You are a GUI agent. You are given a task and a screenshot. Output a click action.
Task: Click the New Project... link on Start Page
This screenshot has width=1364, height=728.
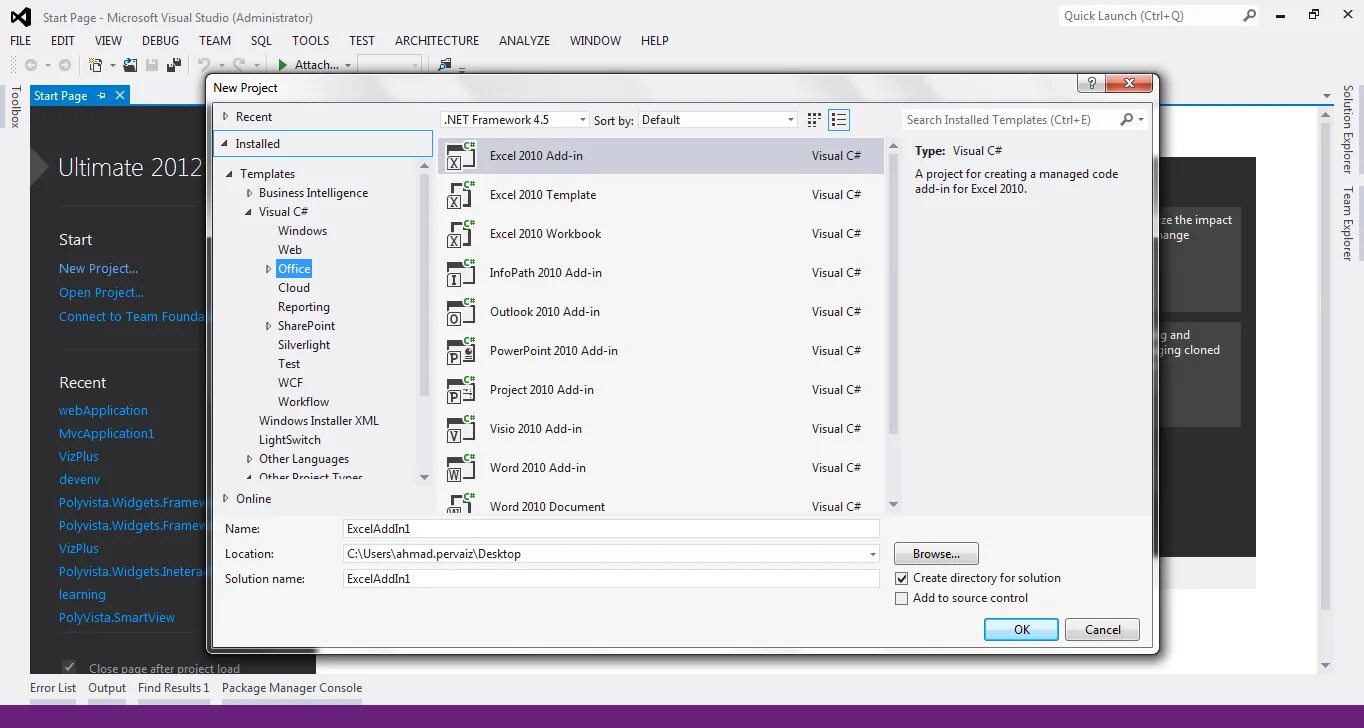98,269
